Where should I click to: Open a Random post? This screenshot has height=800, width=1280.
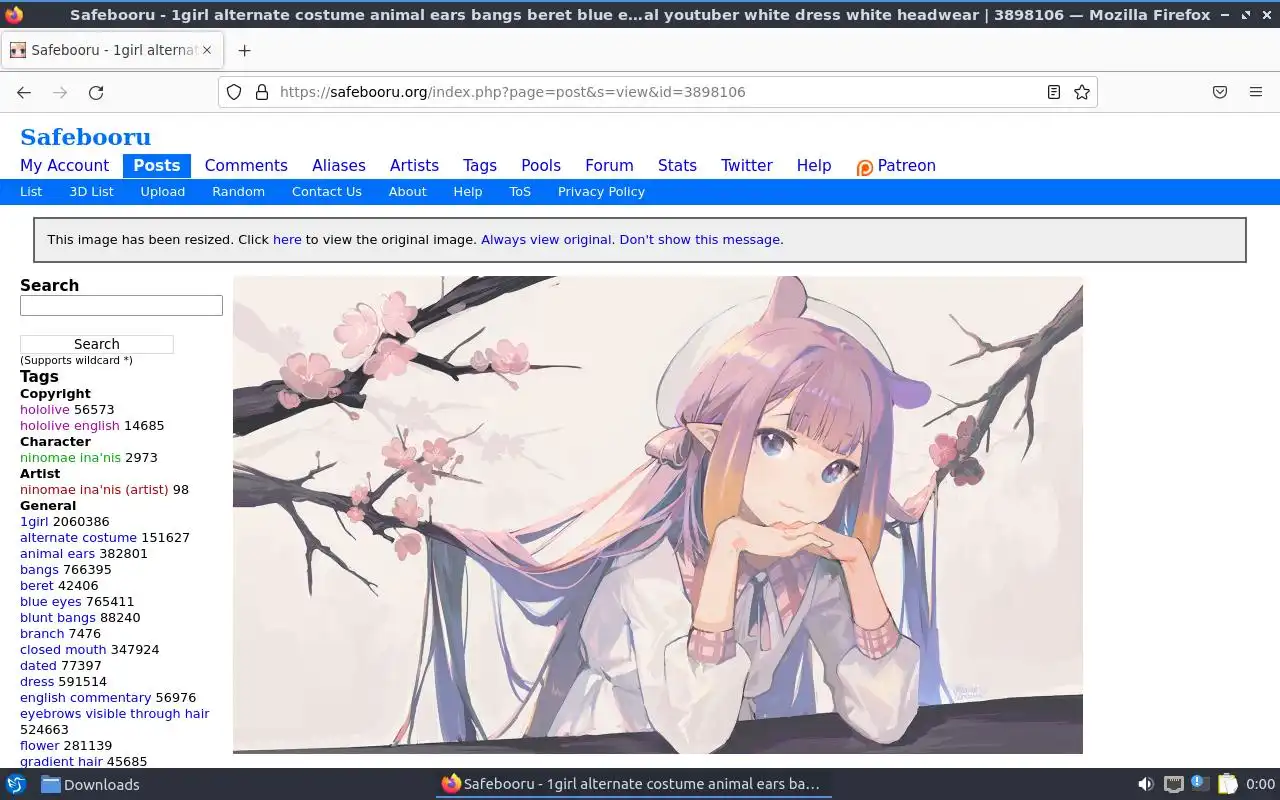238,192
